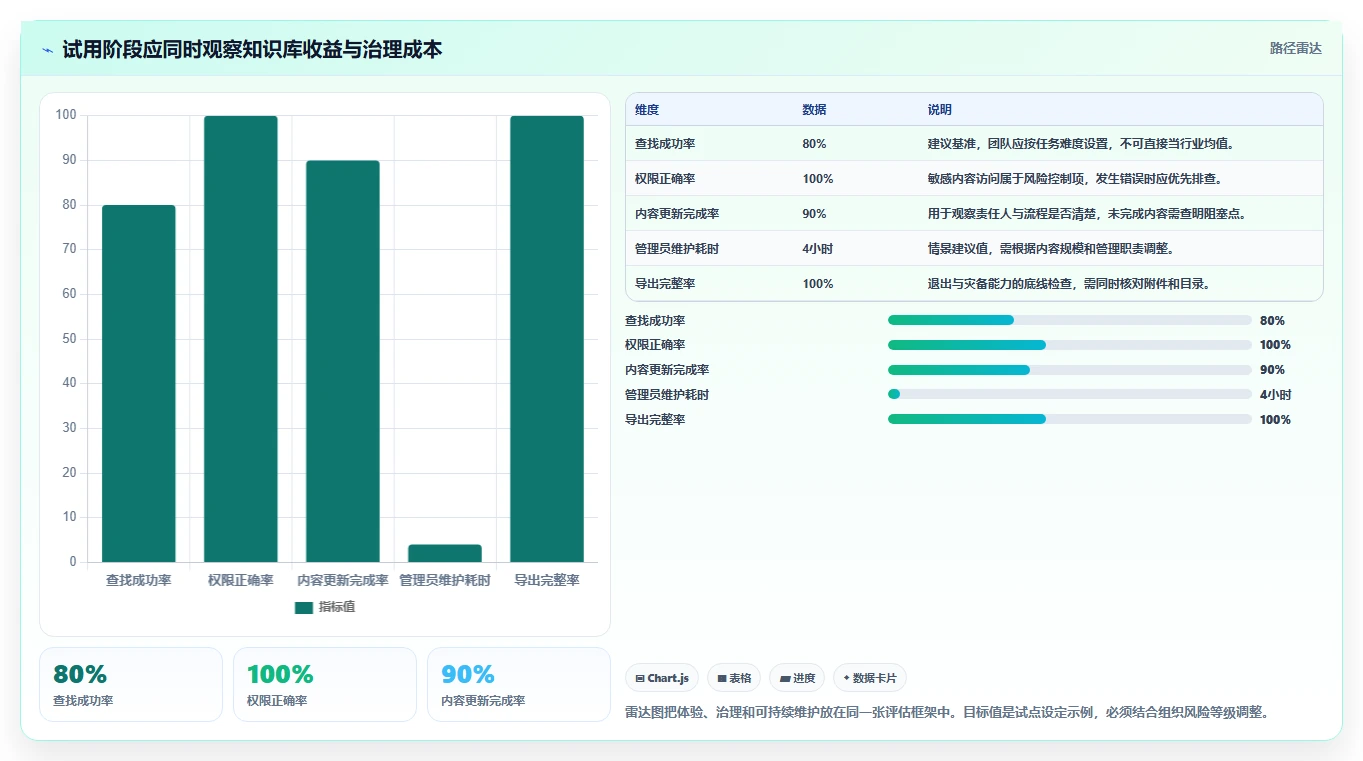Select the 数据卡片 tag chip
The width and height of the screenshot is (1363, 761).
tap(870, 678)
